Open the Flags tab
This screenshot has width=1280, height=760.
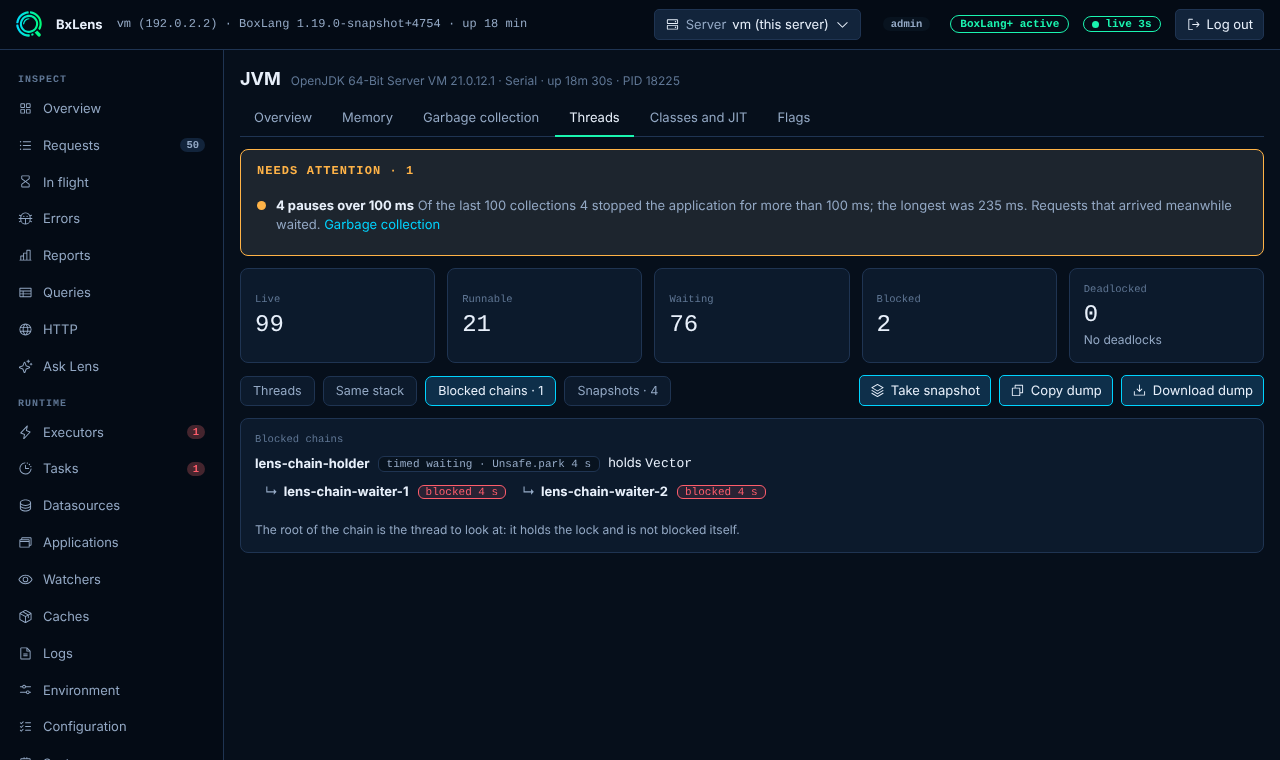794,117
